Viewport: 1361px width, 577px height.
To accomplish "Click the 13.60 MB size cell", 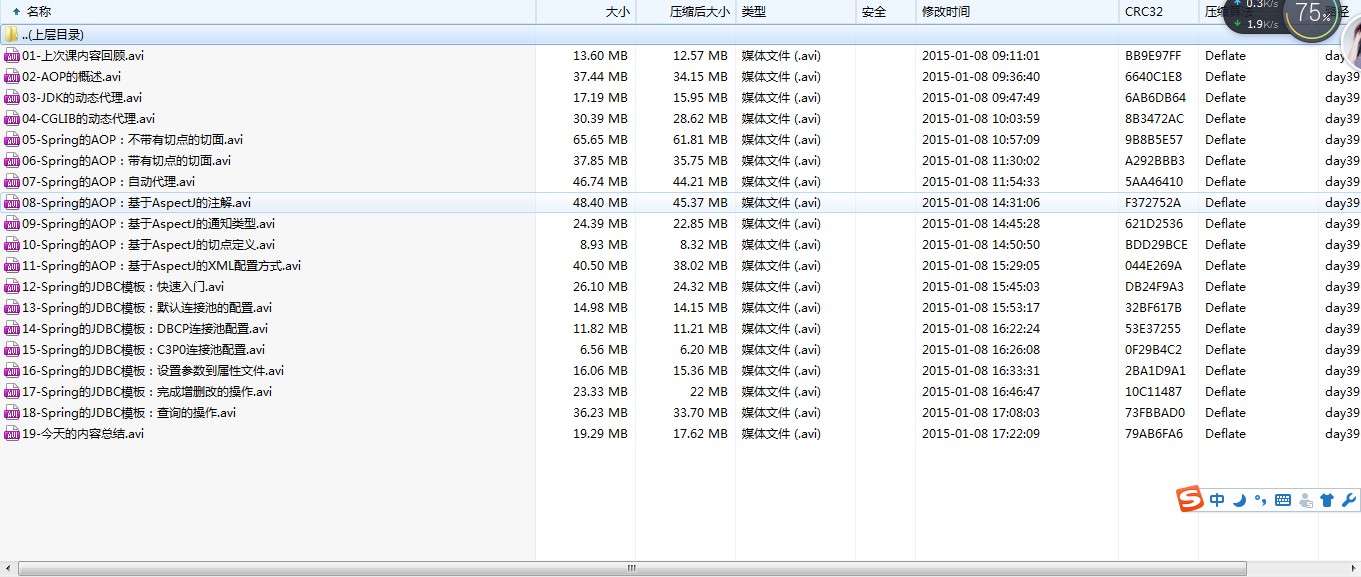I will [600, 56].
